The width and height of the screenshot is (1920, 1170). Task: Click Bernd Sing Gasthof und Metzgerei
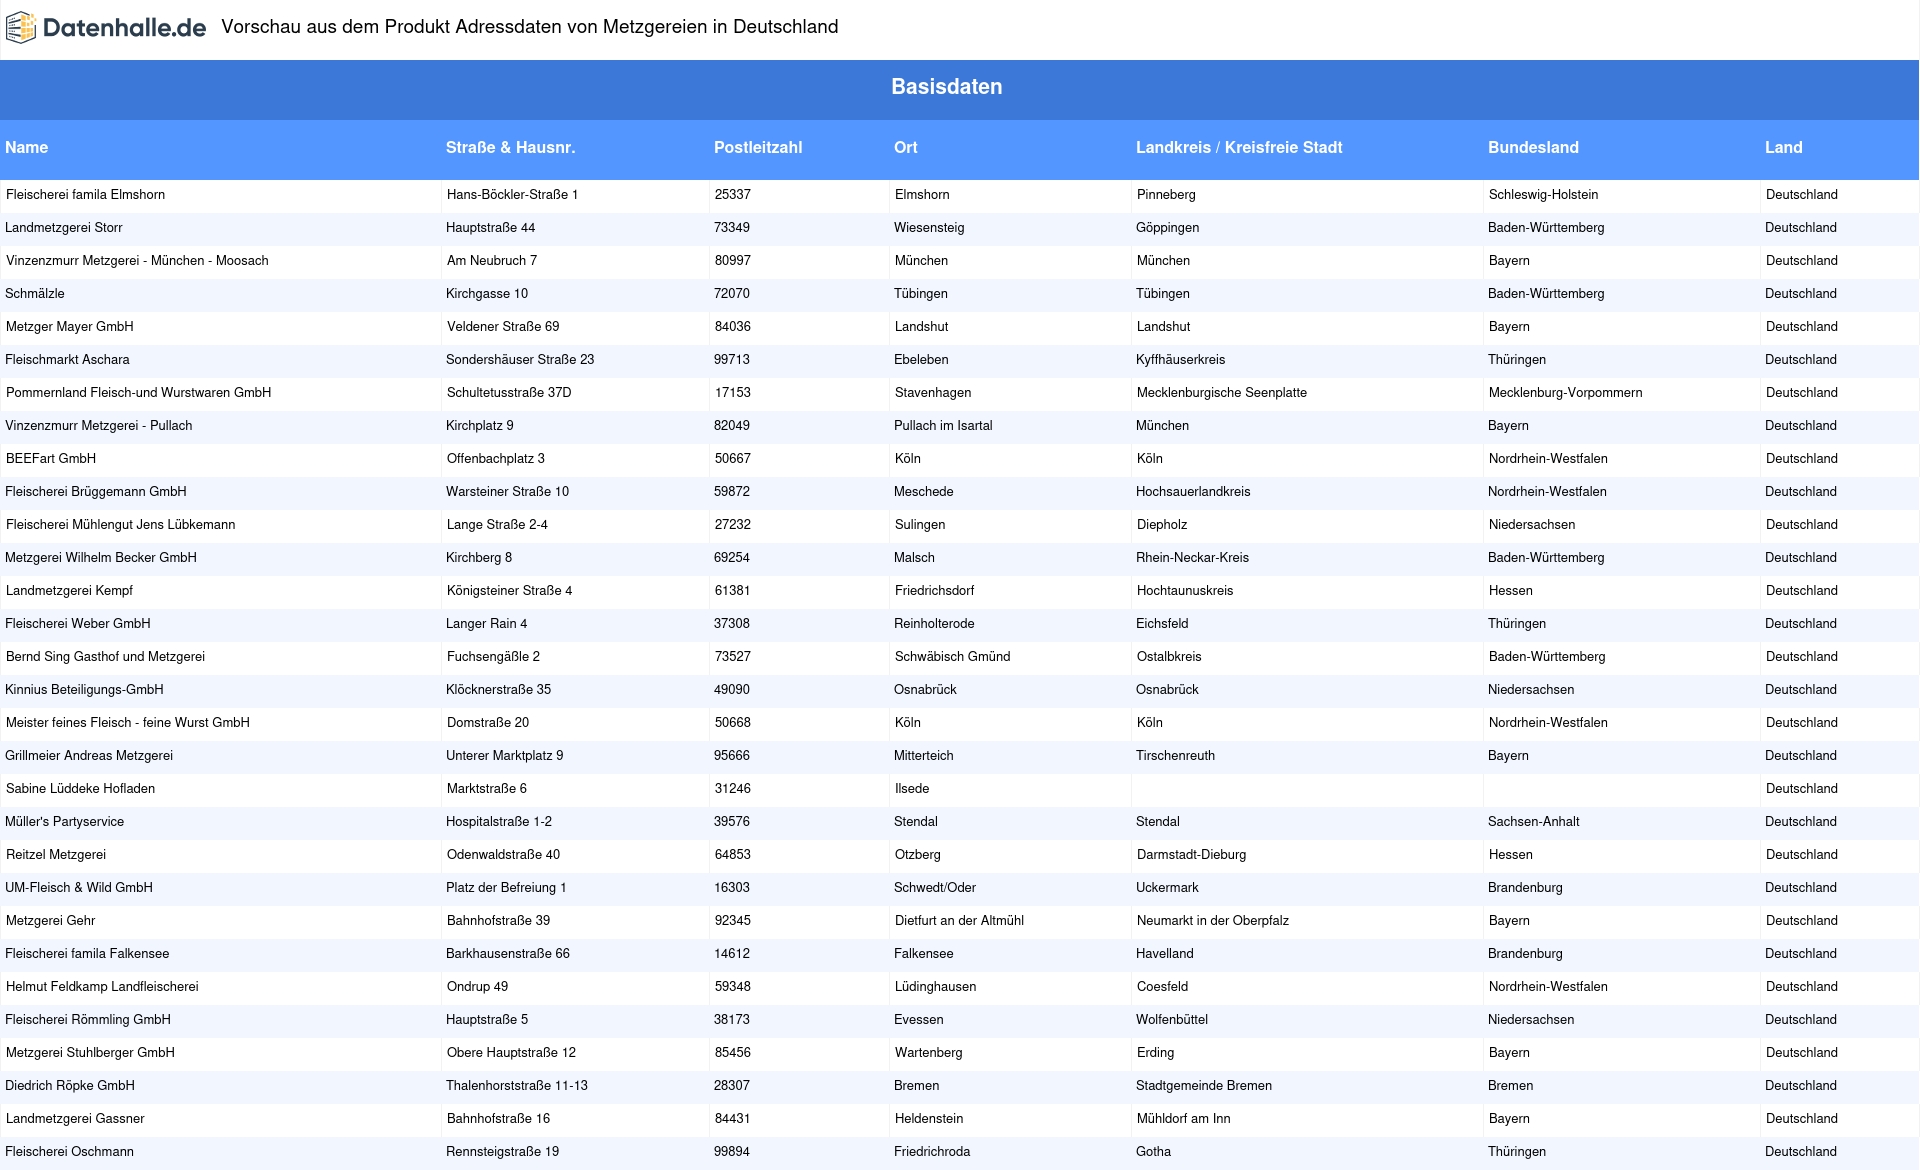tap(105, 657)
